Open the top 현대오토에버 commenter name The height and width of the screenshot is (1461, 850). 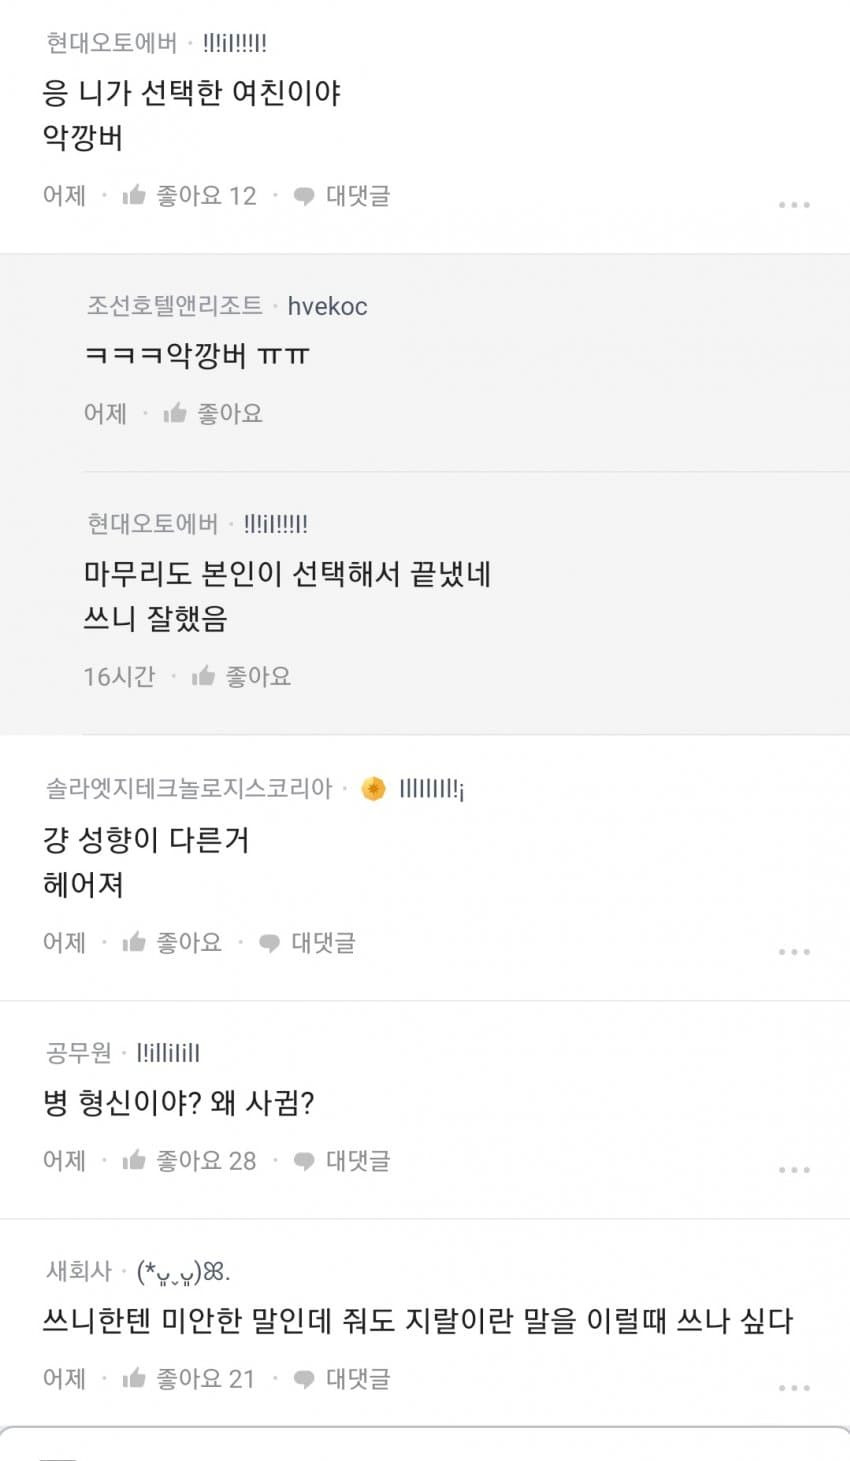tap(111, 43)
